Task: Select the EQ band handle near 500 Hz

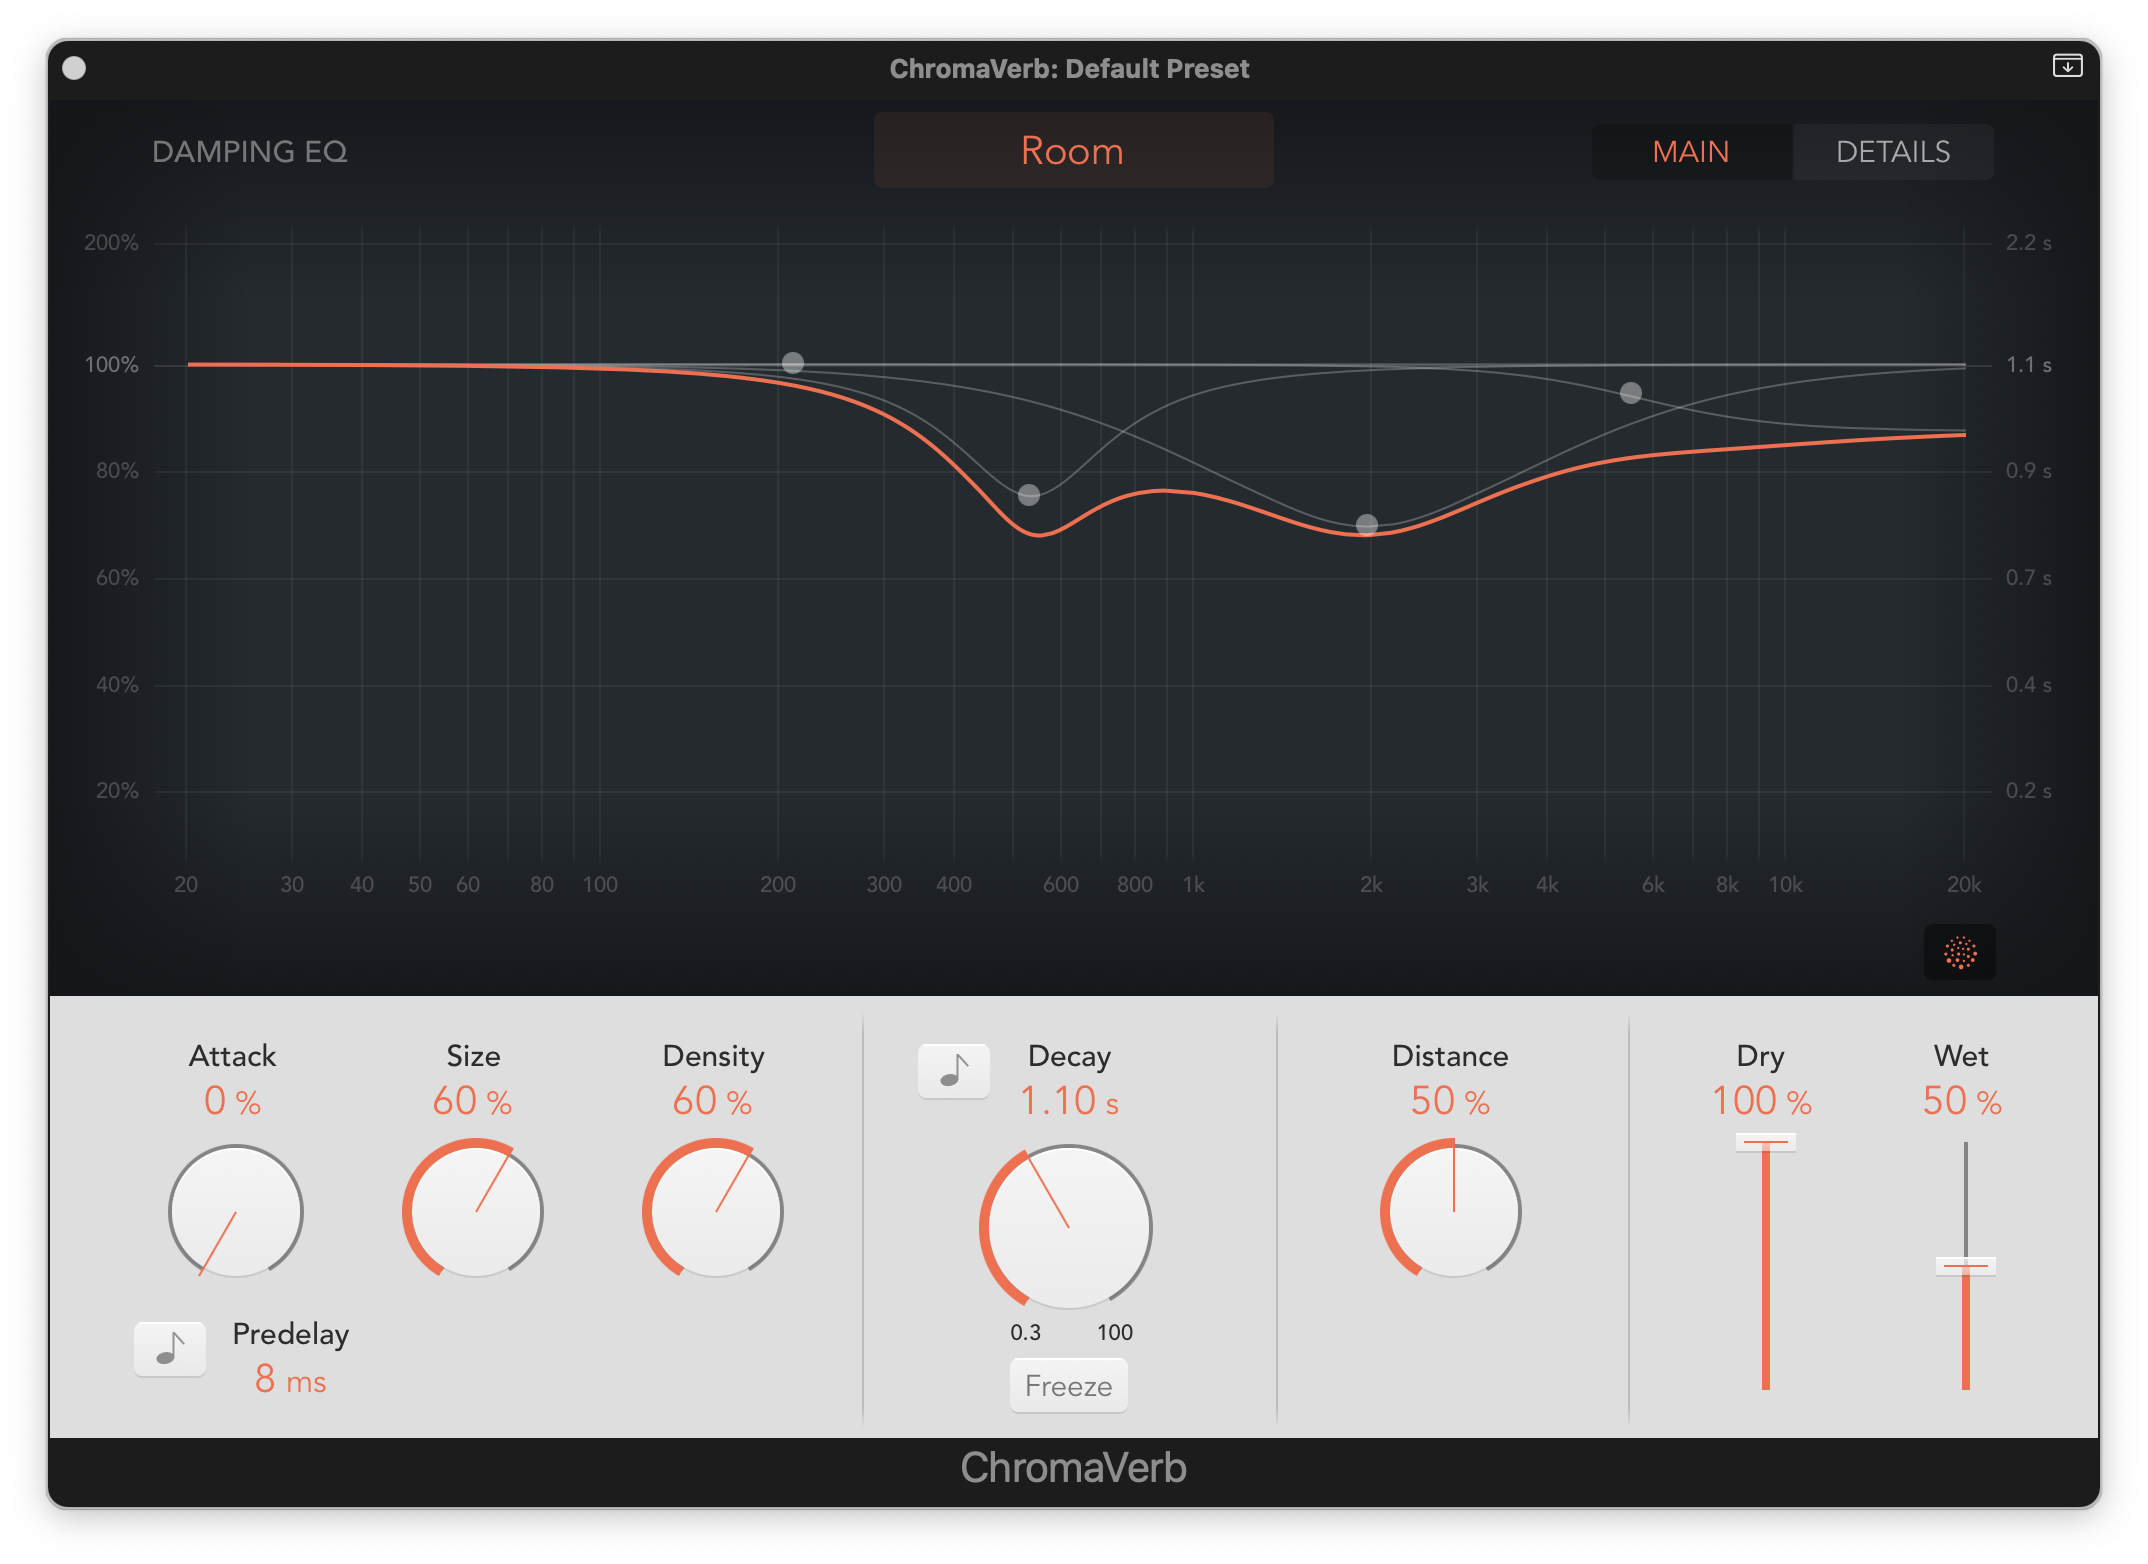Action: click(x=1029, y=495)
